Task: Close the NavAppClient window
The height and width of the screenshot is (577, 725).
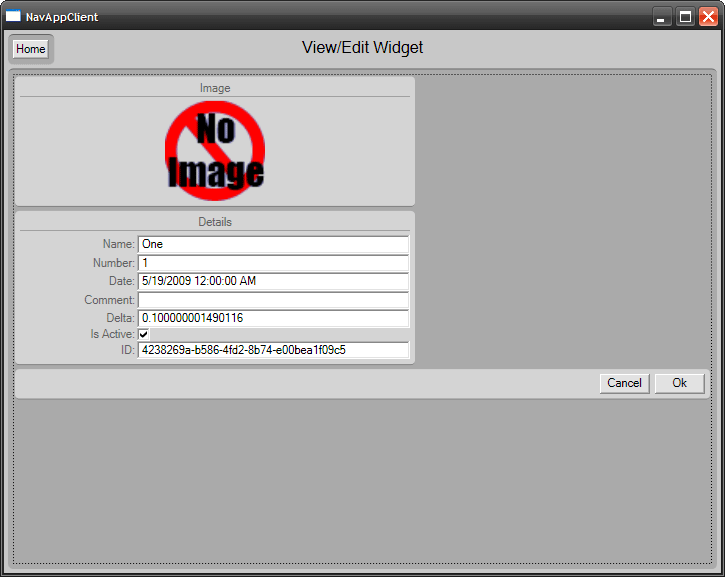Action: click(708, 17)
